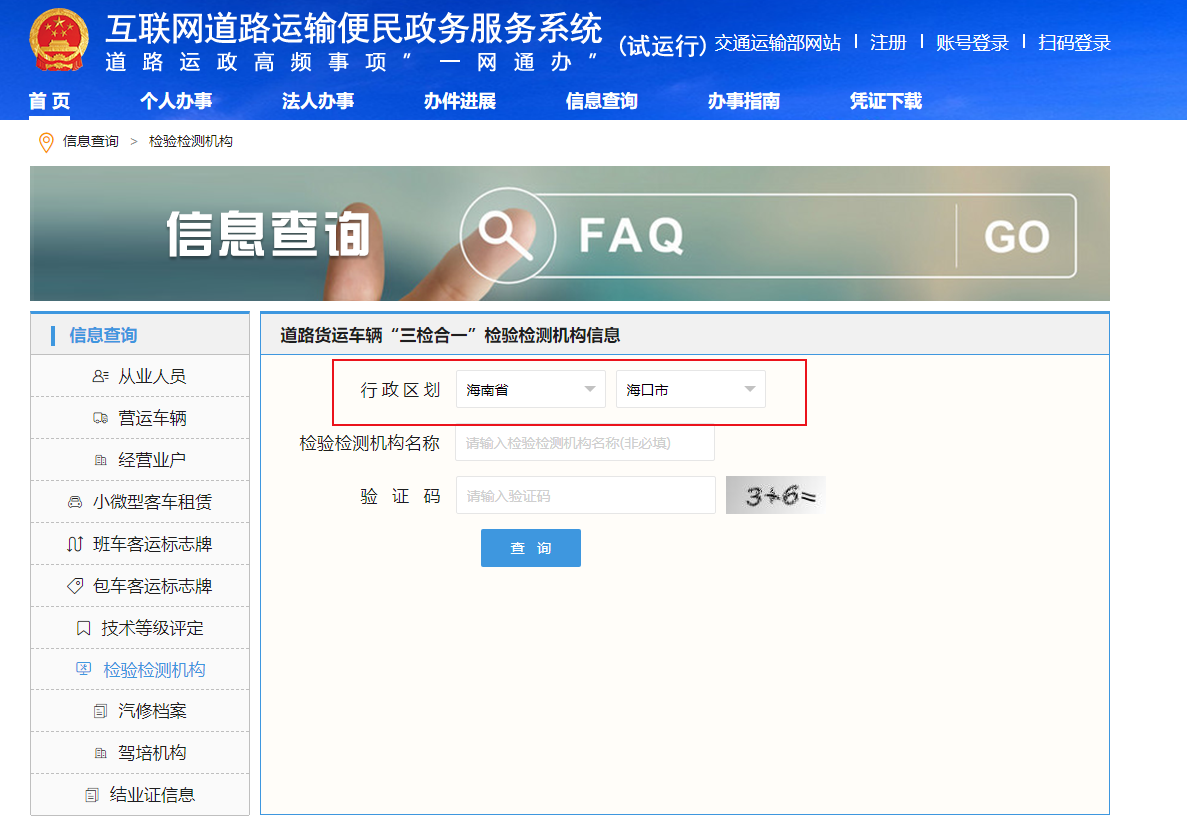Screen dimensions: 1187x819
Task: Click the 班车客运标志牌 route icon
Action: tap(75, 544)
